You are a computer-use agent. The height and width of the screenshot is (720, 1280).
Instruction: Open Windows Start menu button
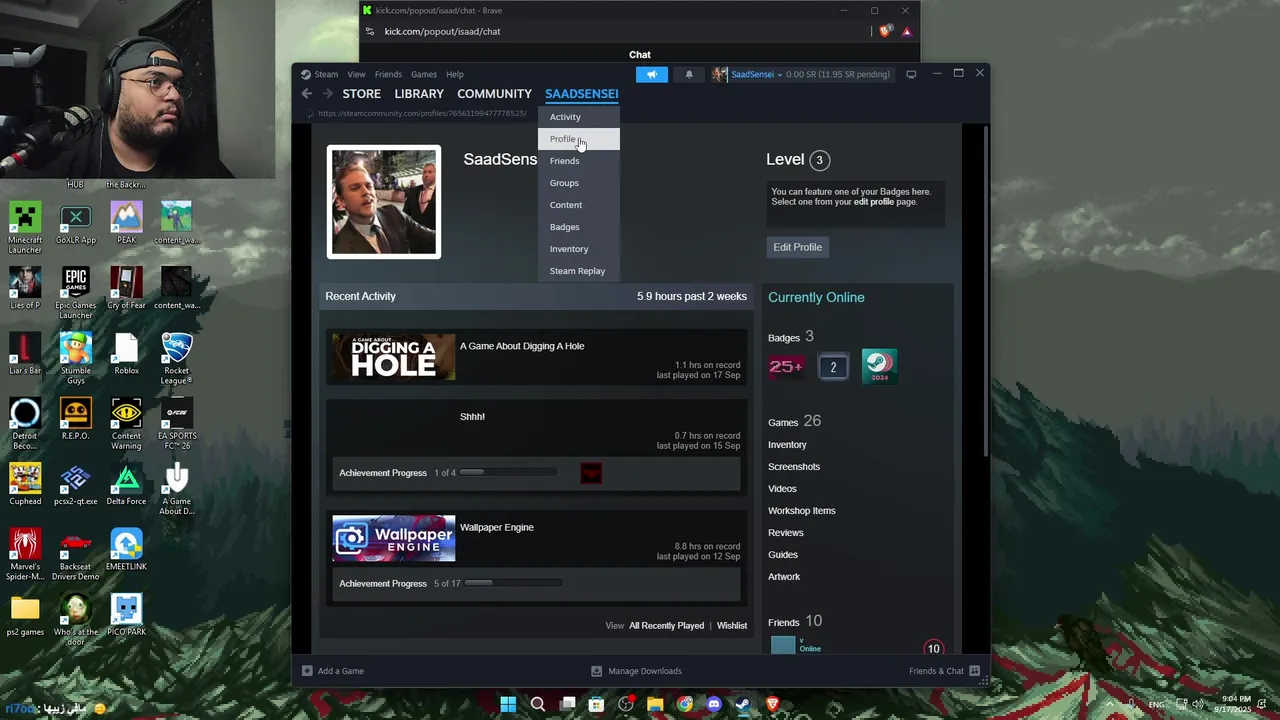coord(508,704)
